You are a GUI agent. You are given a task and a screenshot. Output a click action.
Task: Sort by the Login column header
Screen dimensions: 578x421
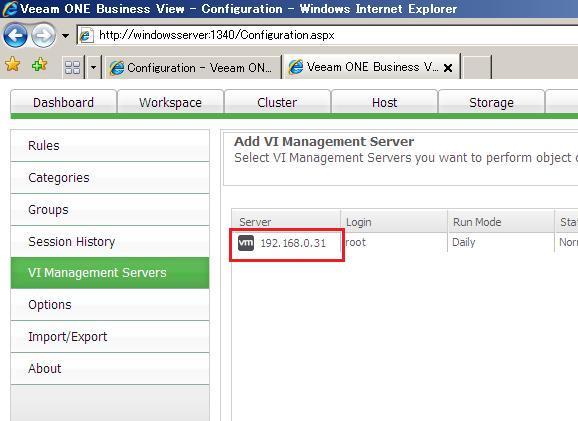pos(394,222)
